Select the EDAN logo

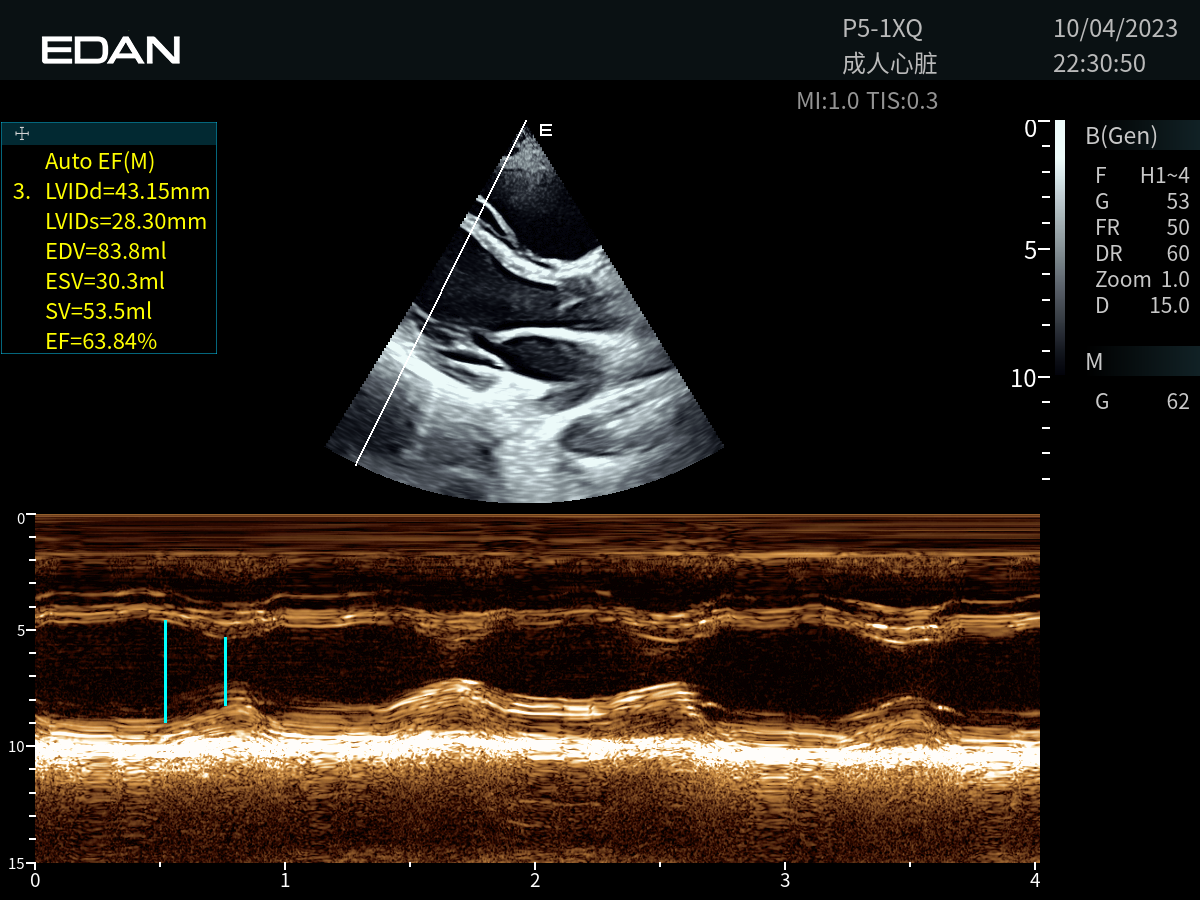click(110, 49)
